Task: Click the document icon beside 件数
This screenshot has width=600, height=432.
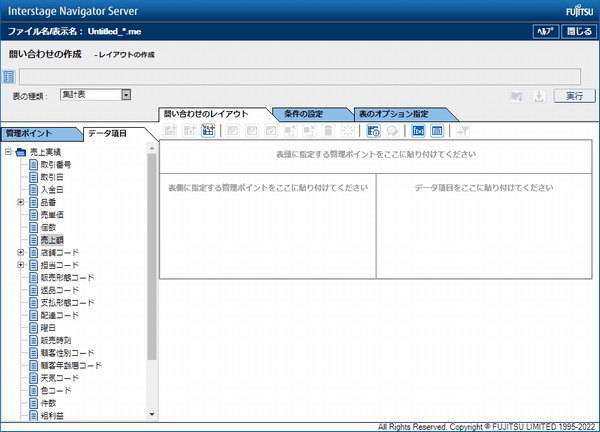Action: [34, 403]
